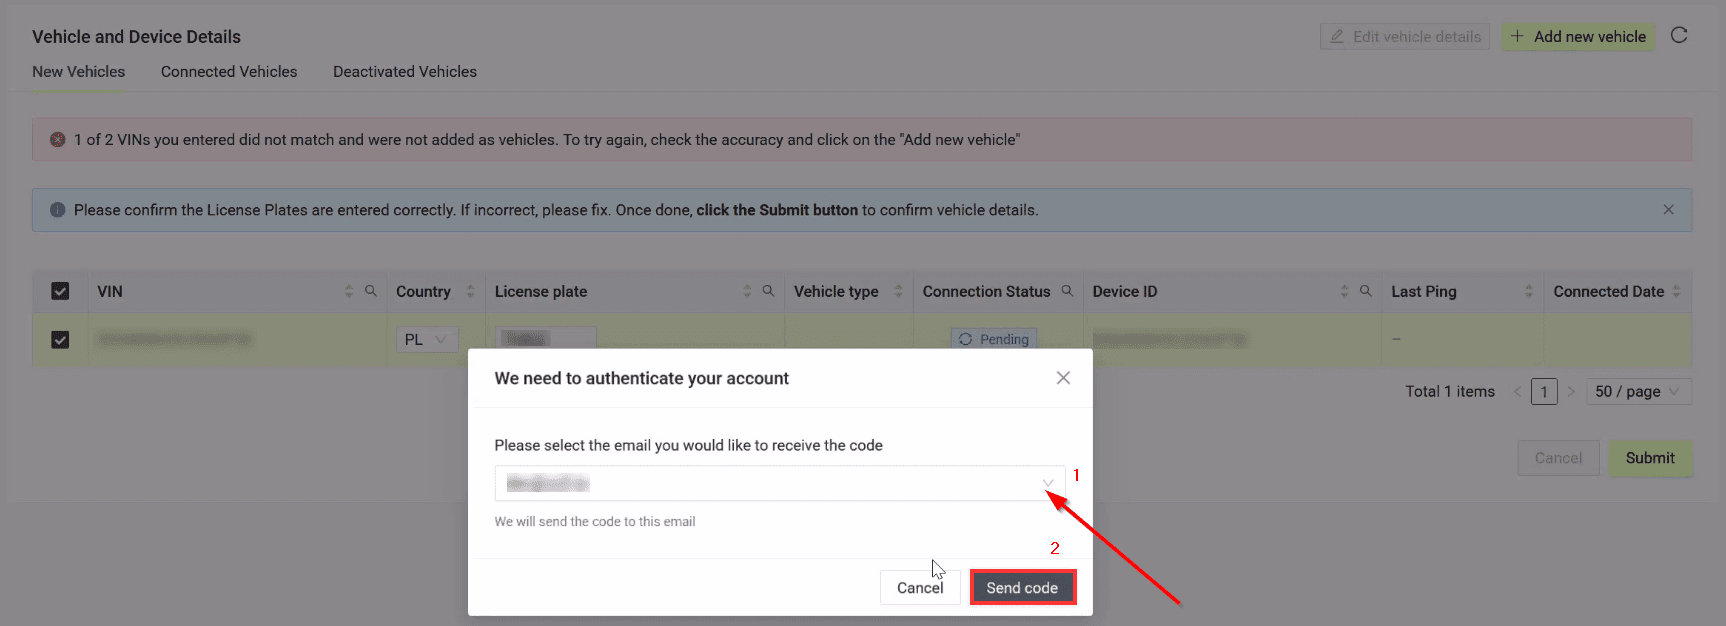Viewport: 1726px width, 626px height.
Task: Close the authenticate account dialog
Action: [1063, 378]
